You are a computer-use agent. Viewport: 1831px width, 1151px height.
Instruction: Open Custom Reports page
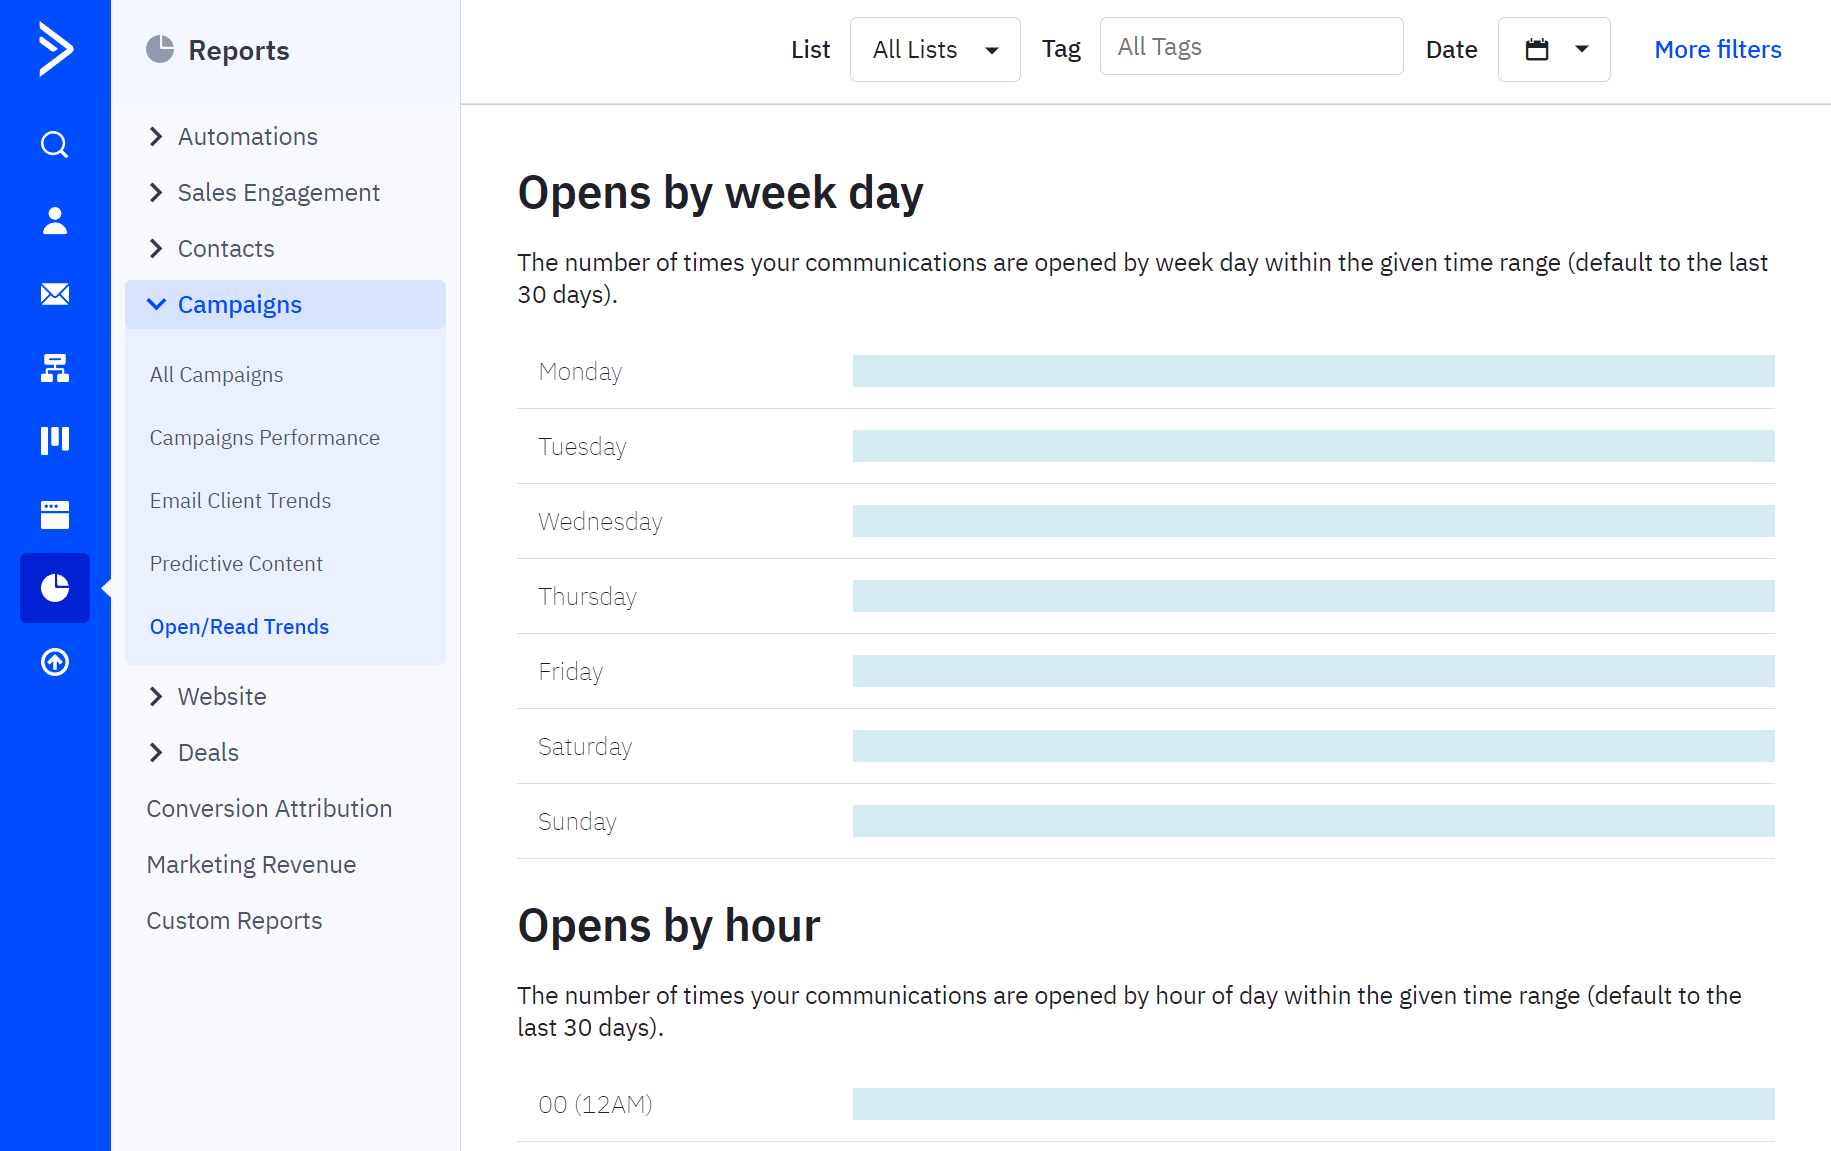coord(234,921)
